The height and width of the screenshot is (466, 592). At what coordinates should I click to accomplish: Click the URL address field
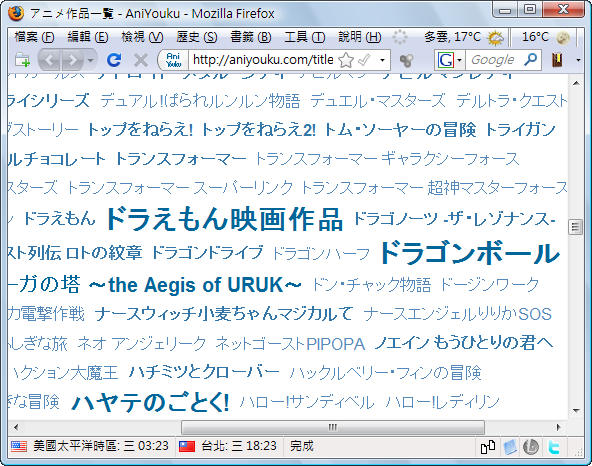click(x=263, y=60)
